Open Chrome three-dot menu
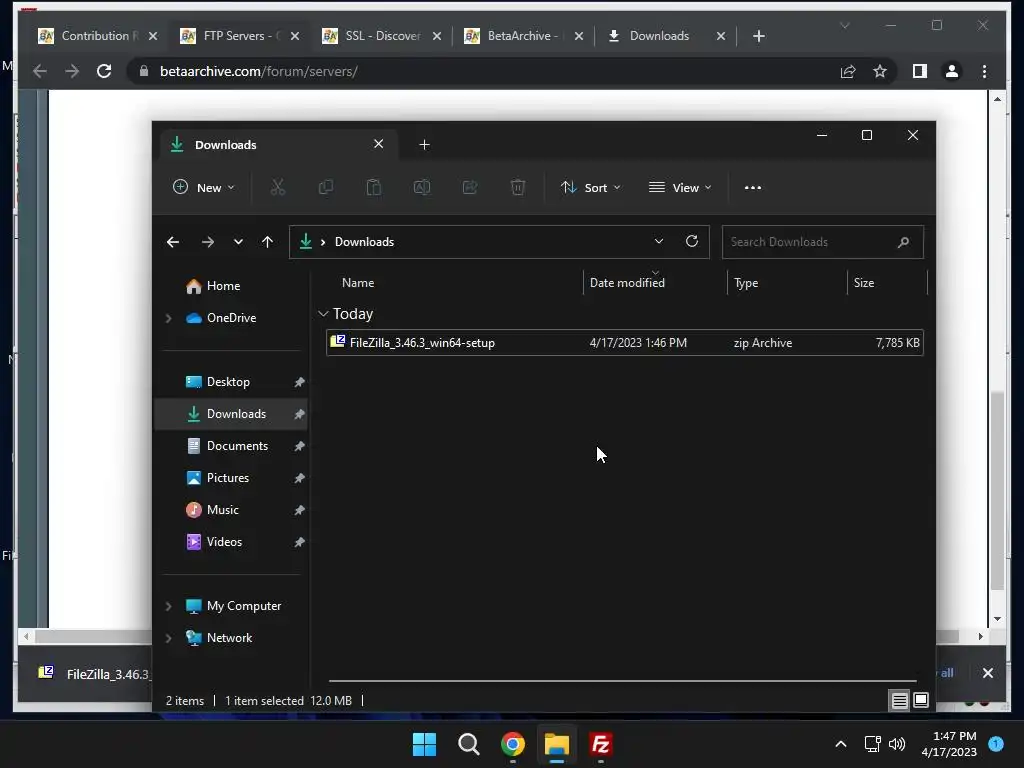 (x=985, y=71)
